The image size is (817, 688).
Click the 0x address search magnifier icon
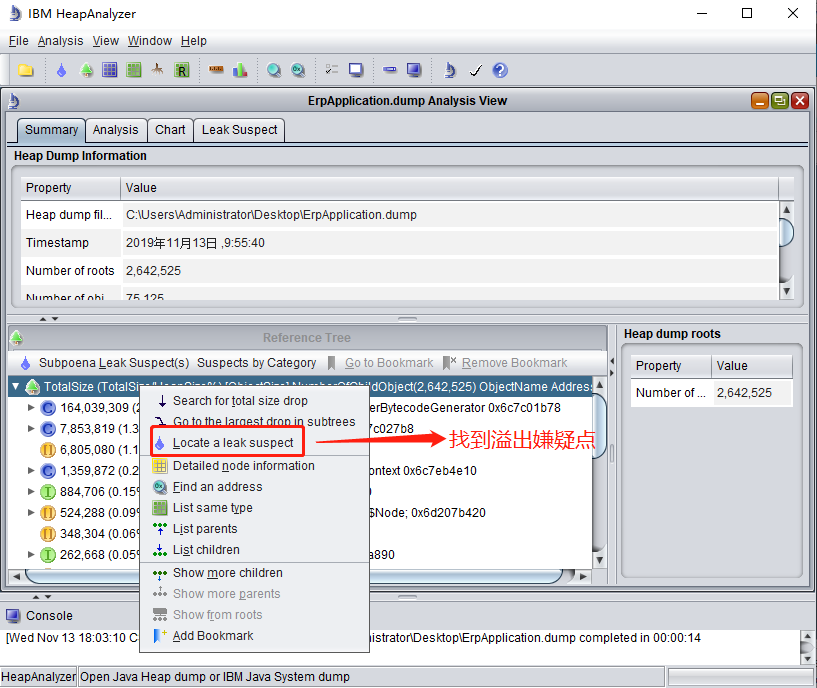(298, 70)
